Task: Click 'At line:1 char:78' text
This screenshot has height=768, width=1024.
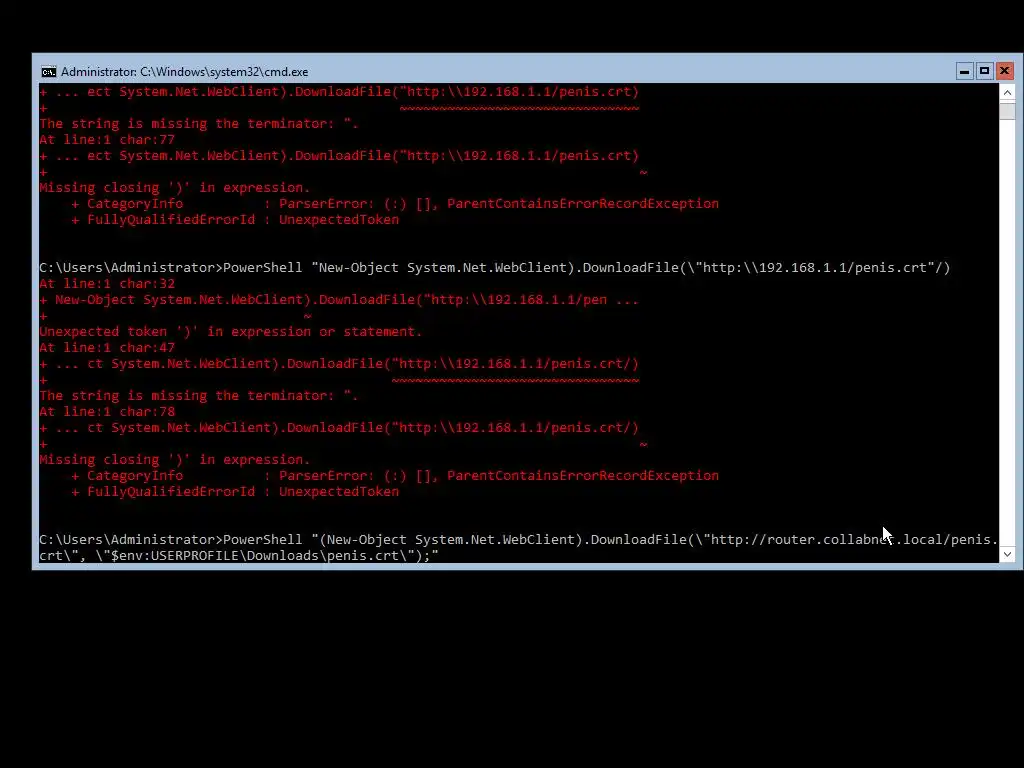Action: tap(107, 412)
